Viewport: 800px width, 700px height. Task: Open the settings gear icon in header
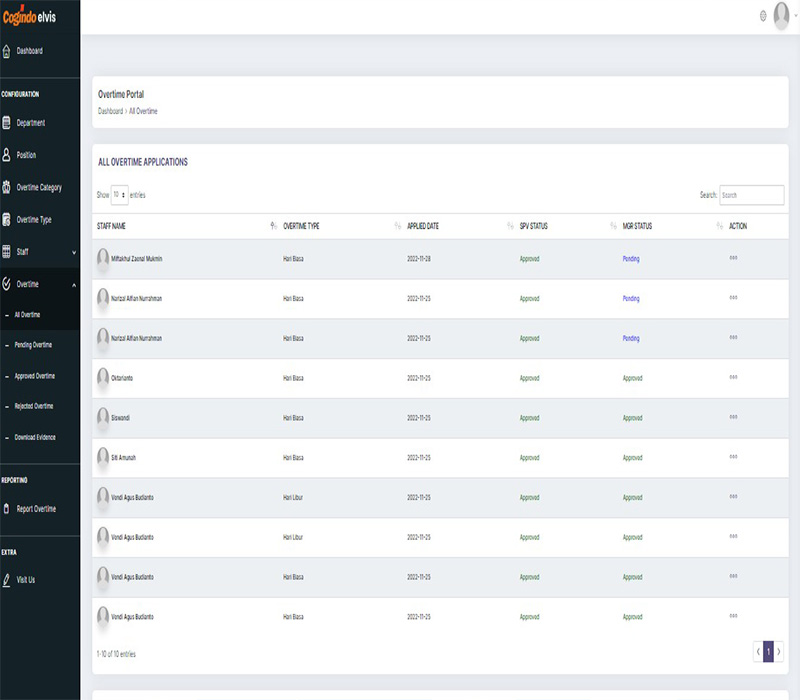[x=763, y=16]
